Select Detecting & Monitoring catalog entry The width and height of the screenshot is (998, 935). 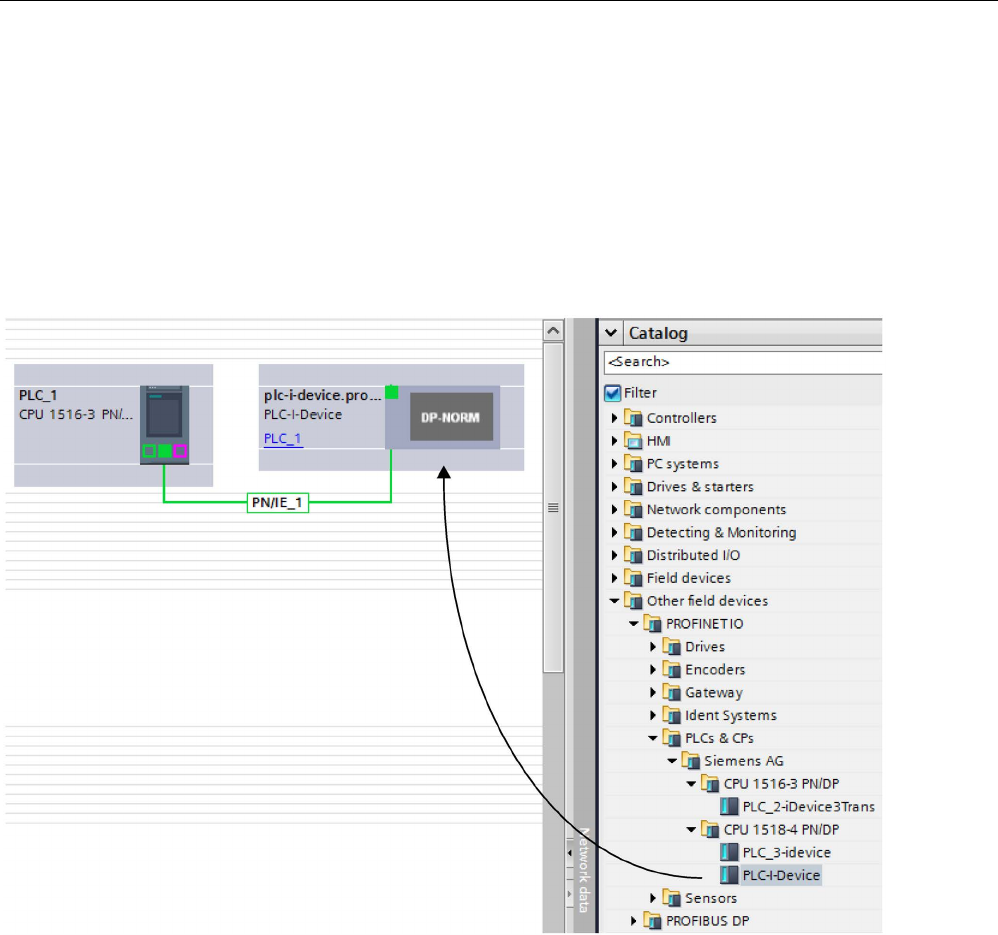pyautogui.click(x=721, y=533)
